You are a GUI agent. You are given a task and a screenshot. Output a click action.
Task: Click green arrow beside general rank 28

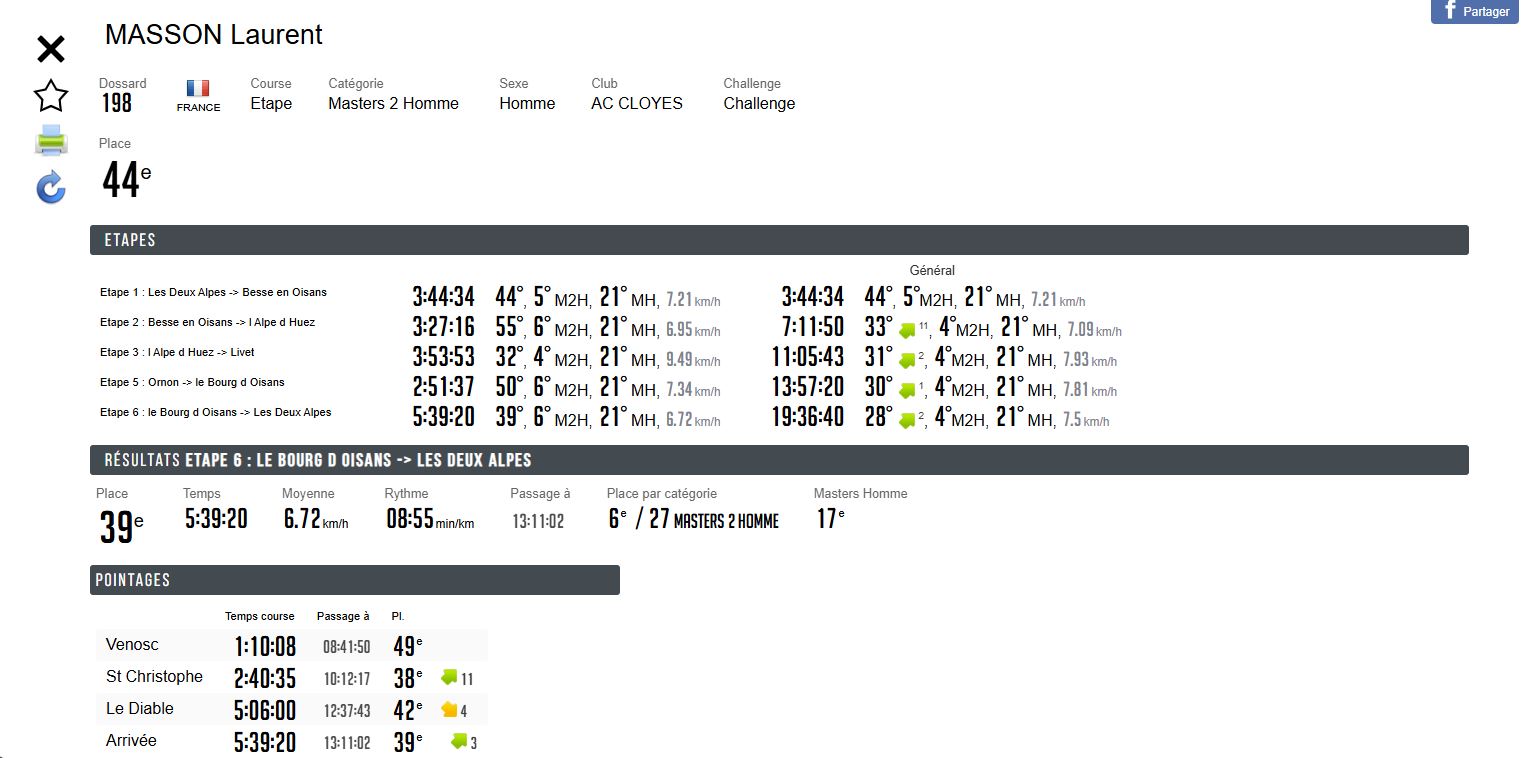click(x=907, y=420)
